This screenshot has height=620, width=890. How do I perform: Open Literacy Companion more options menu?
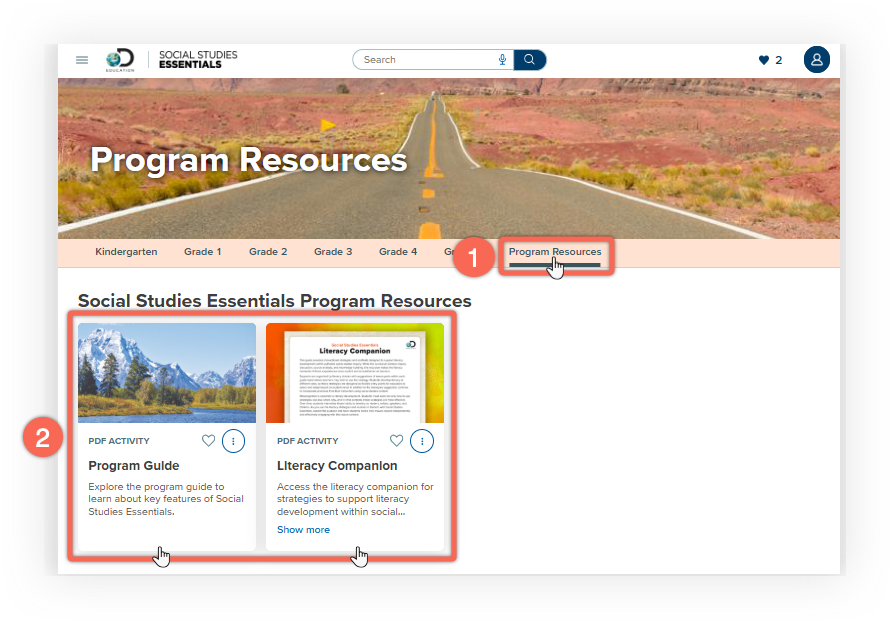(422, 441)
